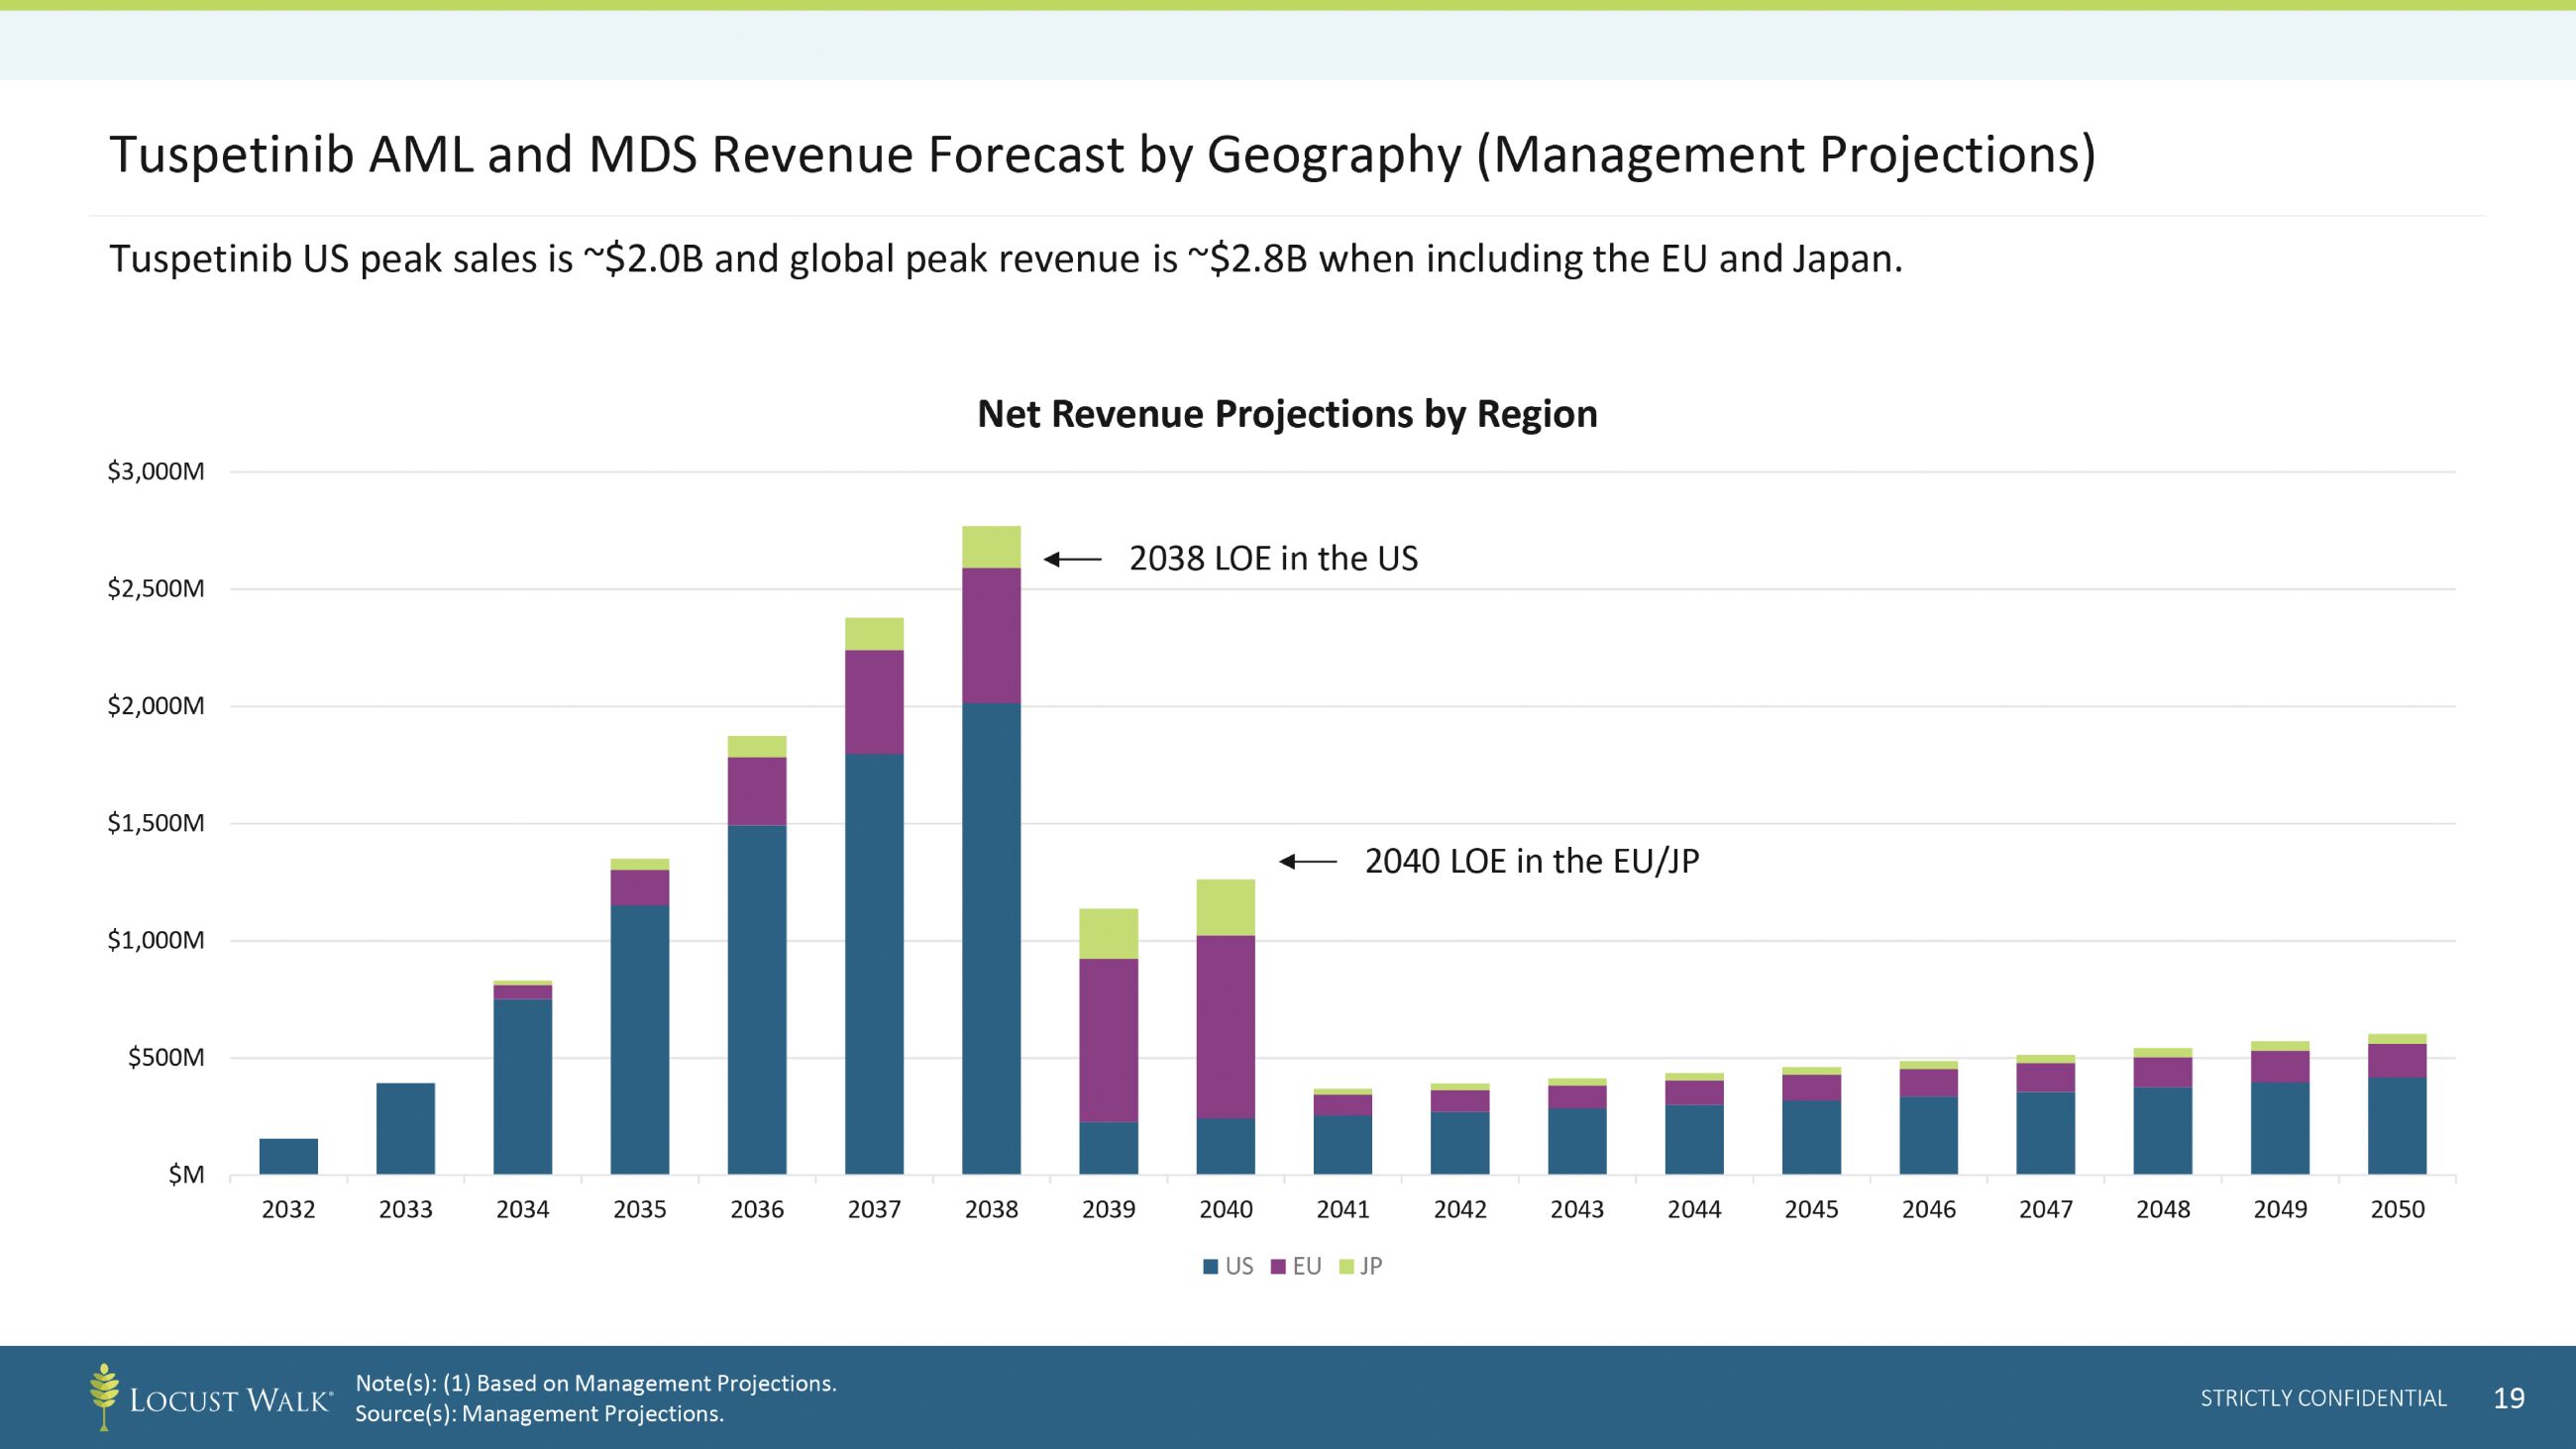The width and height of the screenshot is (2576, 1449).
Task: Click the Source(s): Management Projections note
Action: coord(539,1414)
